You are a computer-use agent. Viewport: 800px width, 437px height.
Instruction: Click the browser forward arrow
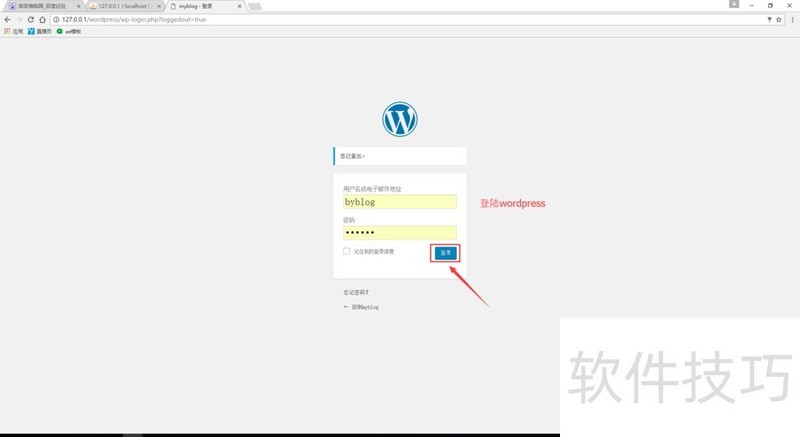(x=19, y=19)
